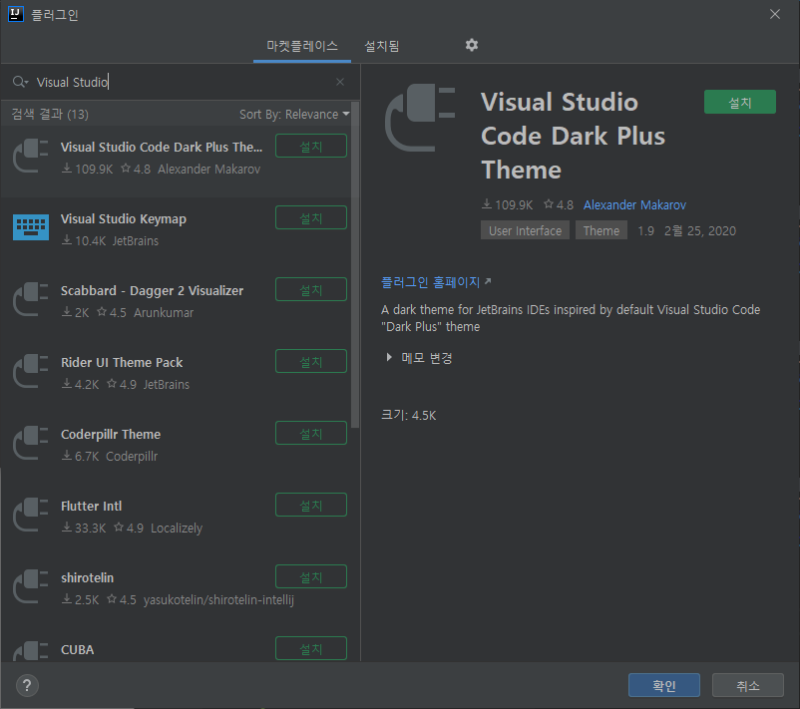Click the IntelliJ logo in title bar

click(x=16, y=14)
